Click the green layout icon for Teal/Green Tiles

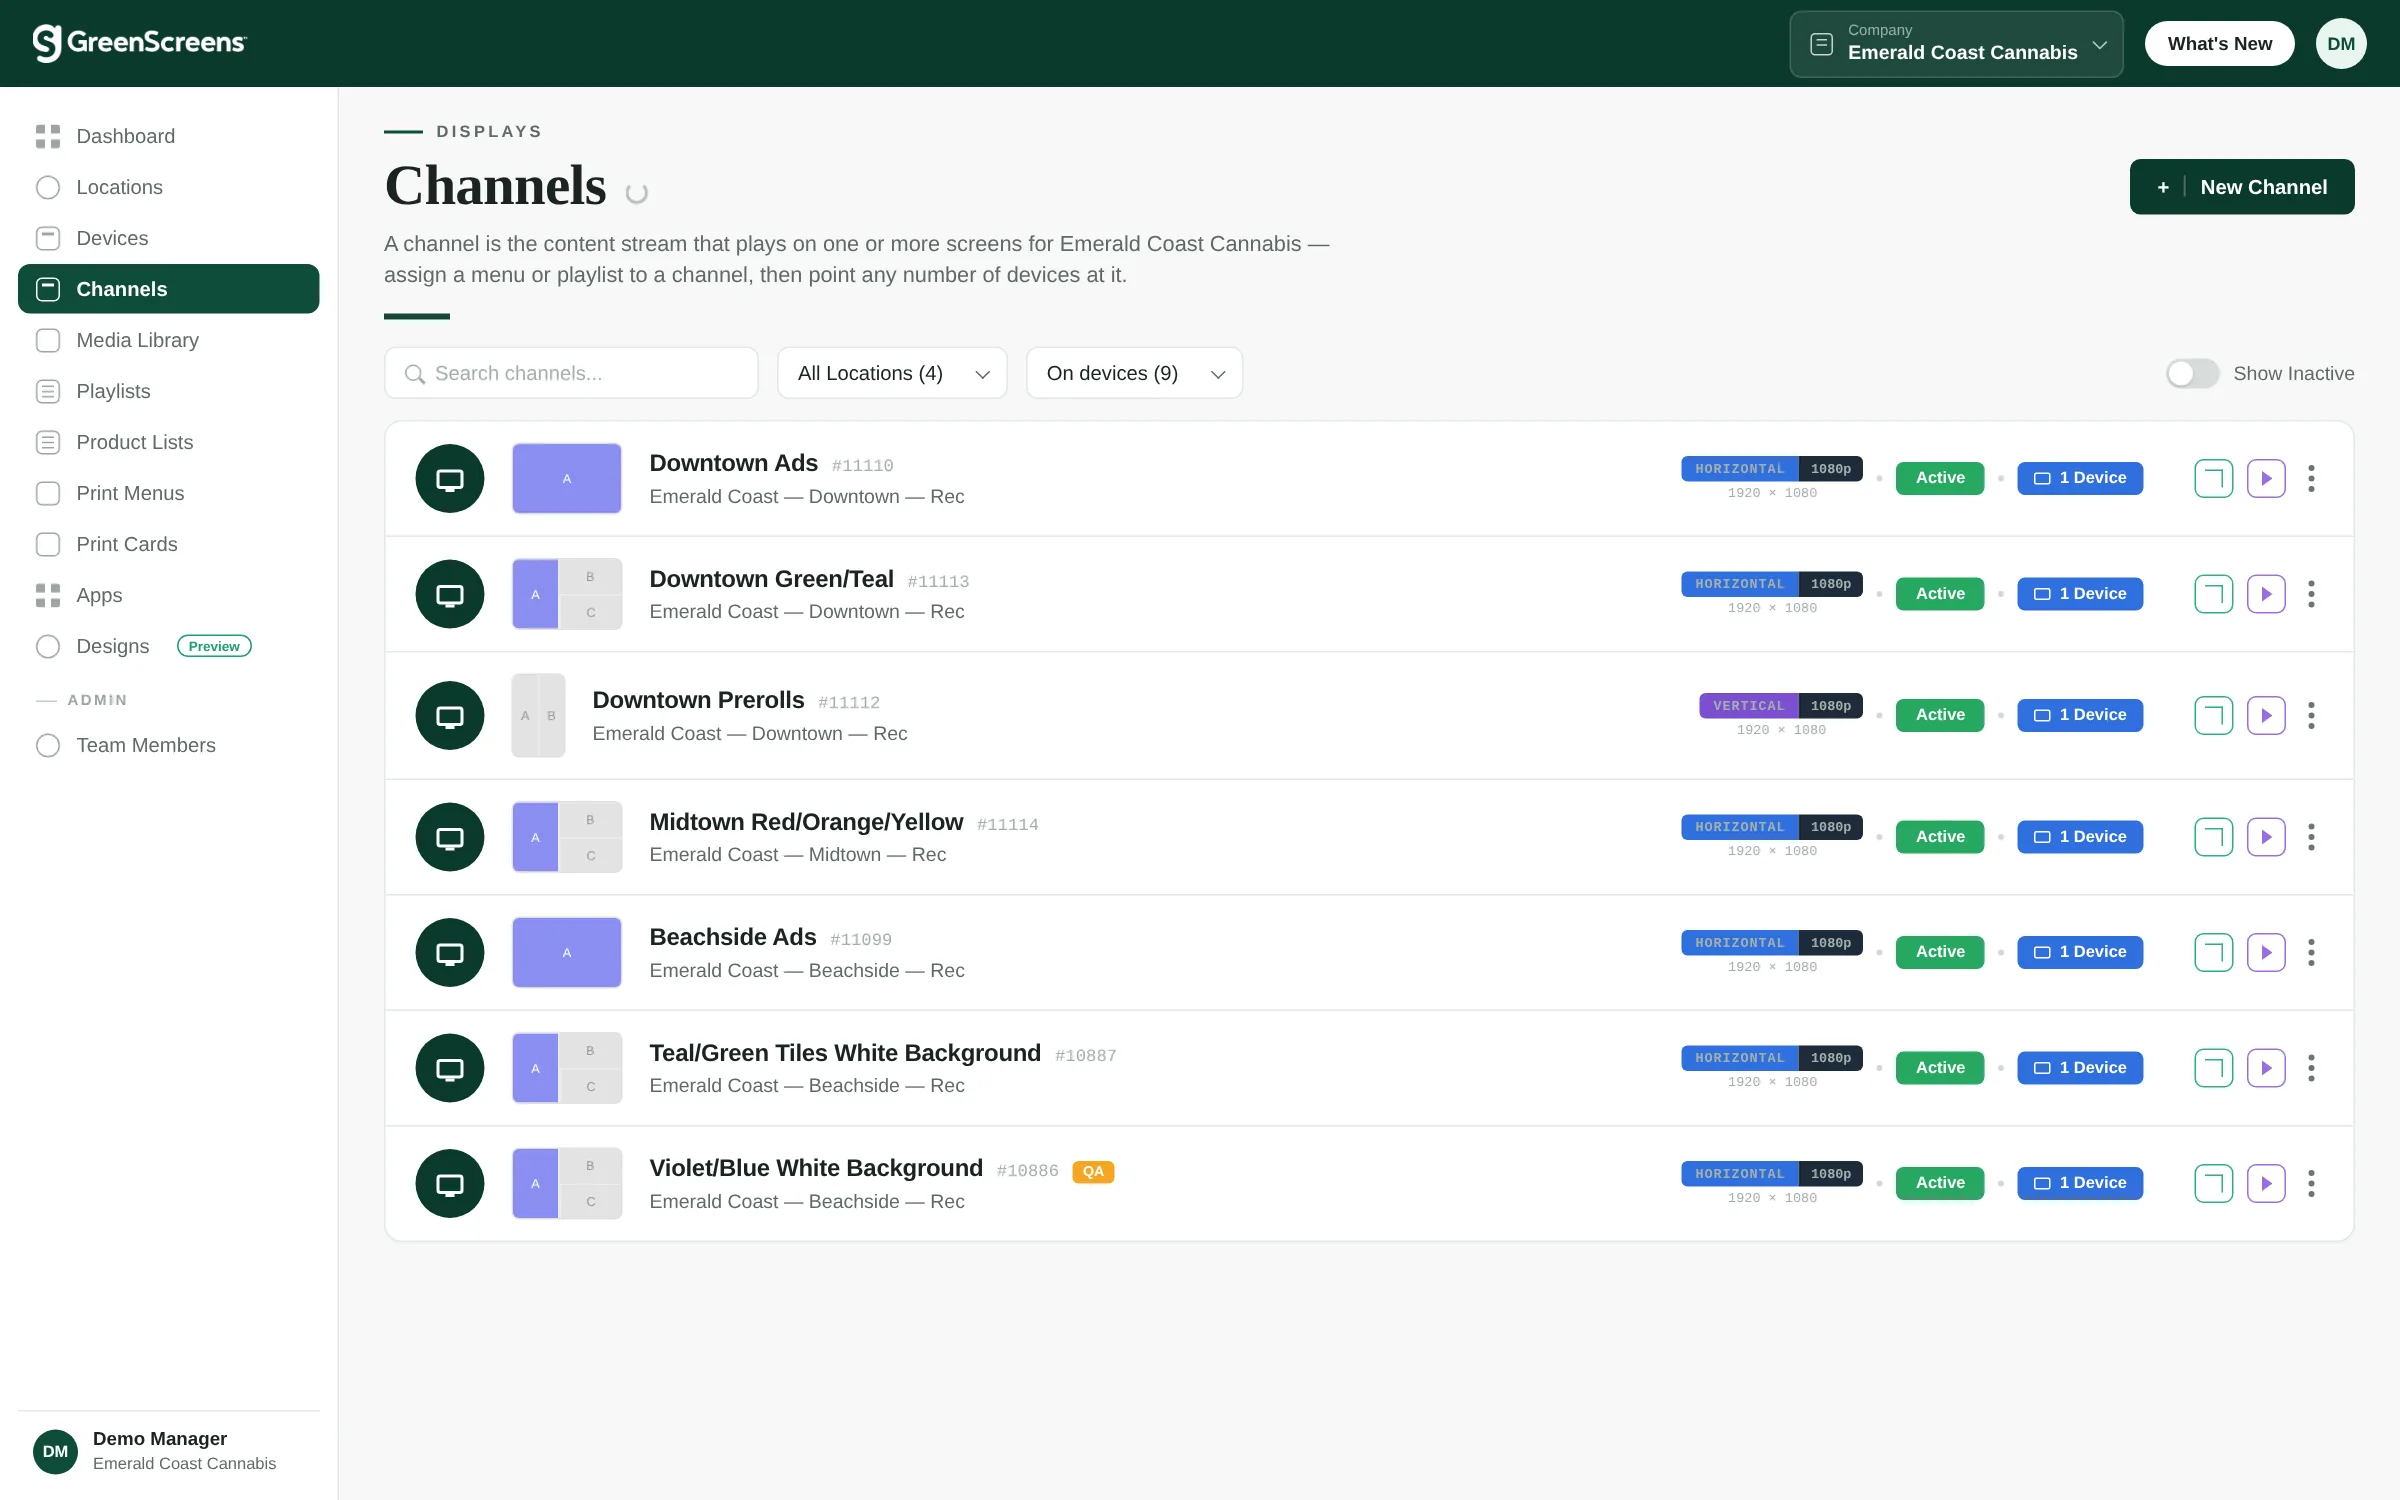tap(2213, 1068)
